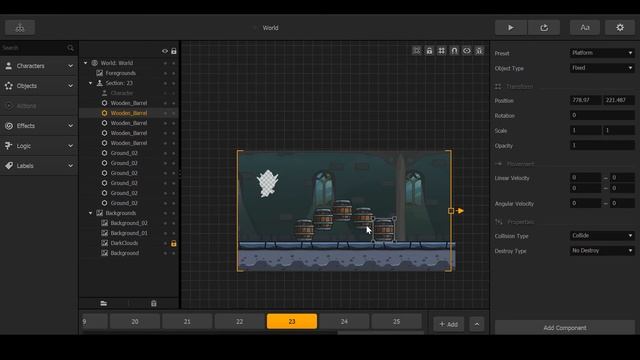Image resolution: width=640 pixels, height=360 pixels.
Task: Unlock the DarkClouds orange lock
Action: [174, 243]
